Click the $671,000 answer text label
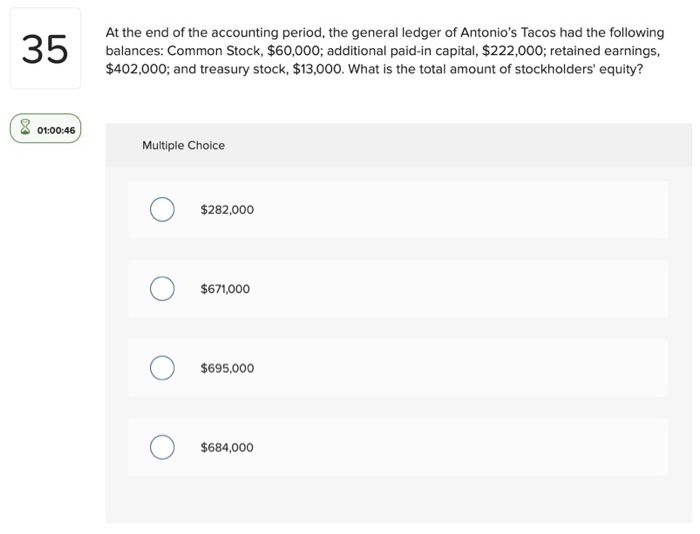The image size is (700, 534). [x=225, y=289]
